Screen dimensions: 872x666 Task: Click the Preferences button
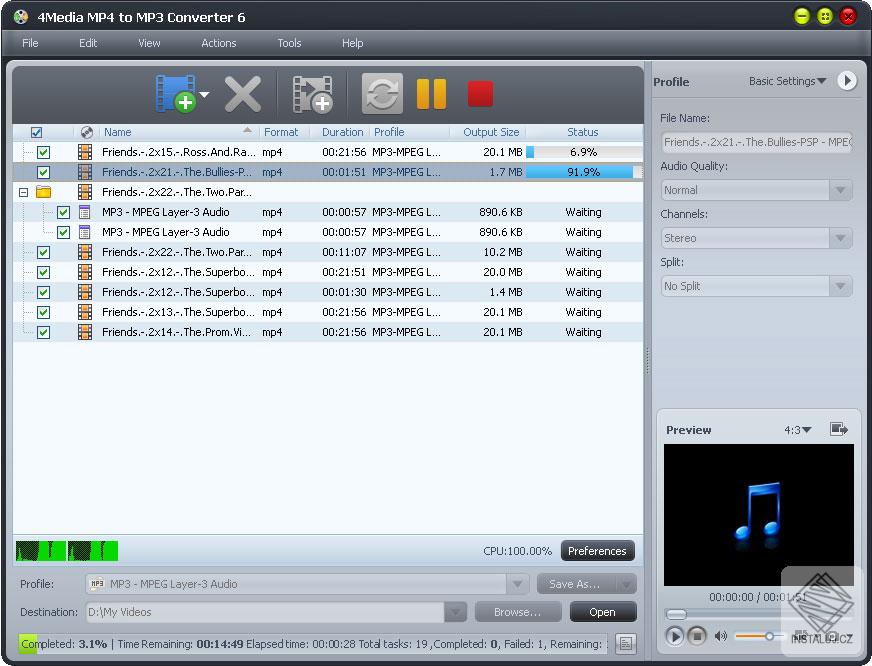[597, 551]
